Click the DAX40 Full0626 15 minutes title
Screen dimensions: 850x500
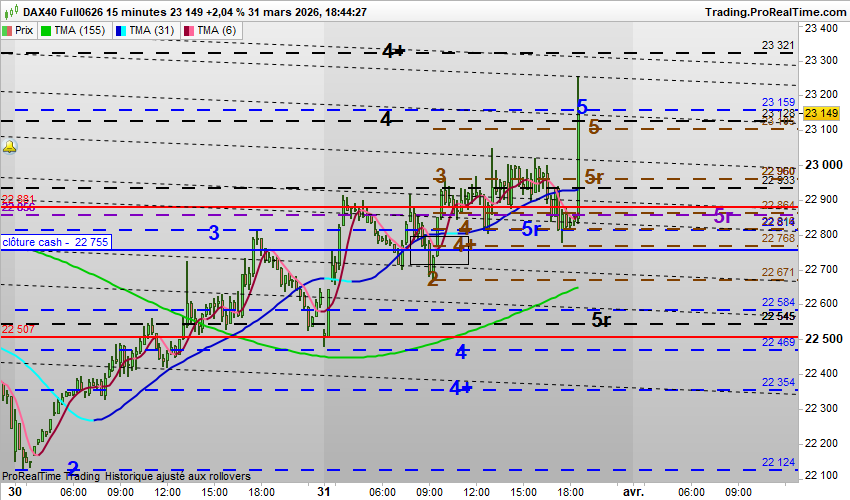click(93, 12)
